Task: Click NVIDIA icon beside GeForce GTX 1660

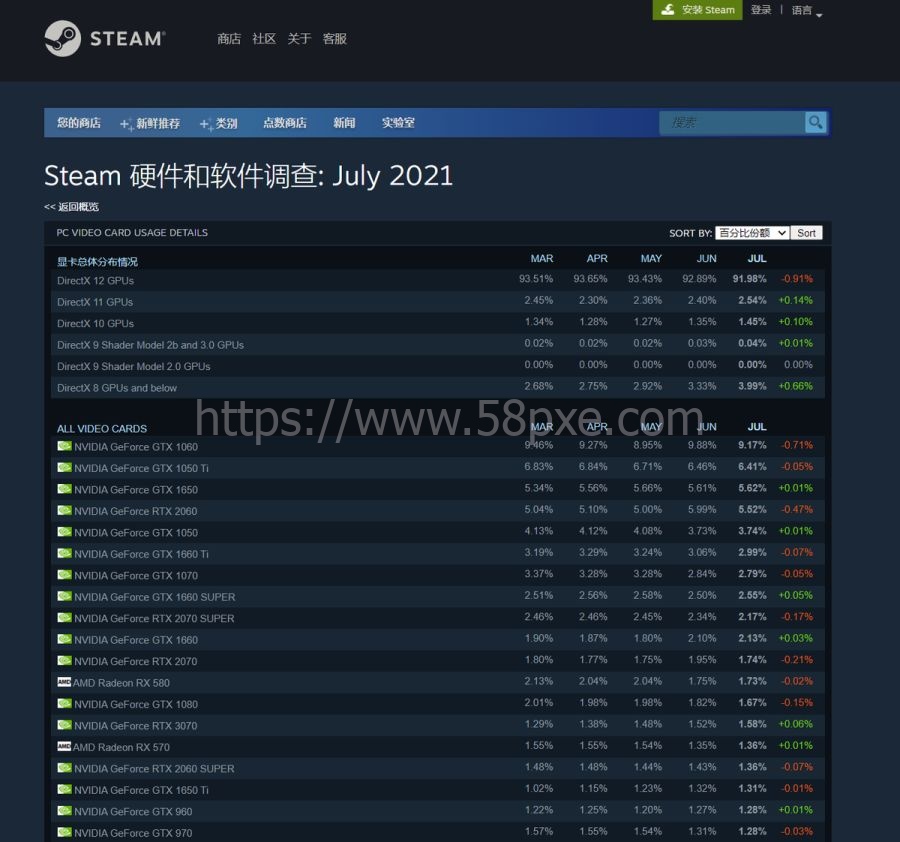Action: (64, 639)
